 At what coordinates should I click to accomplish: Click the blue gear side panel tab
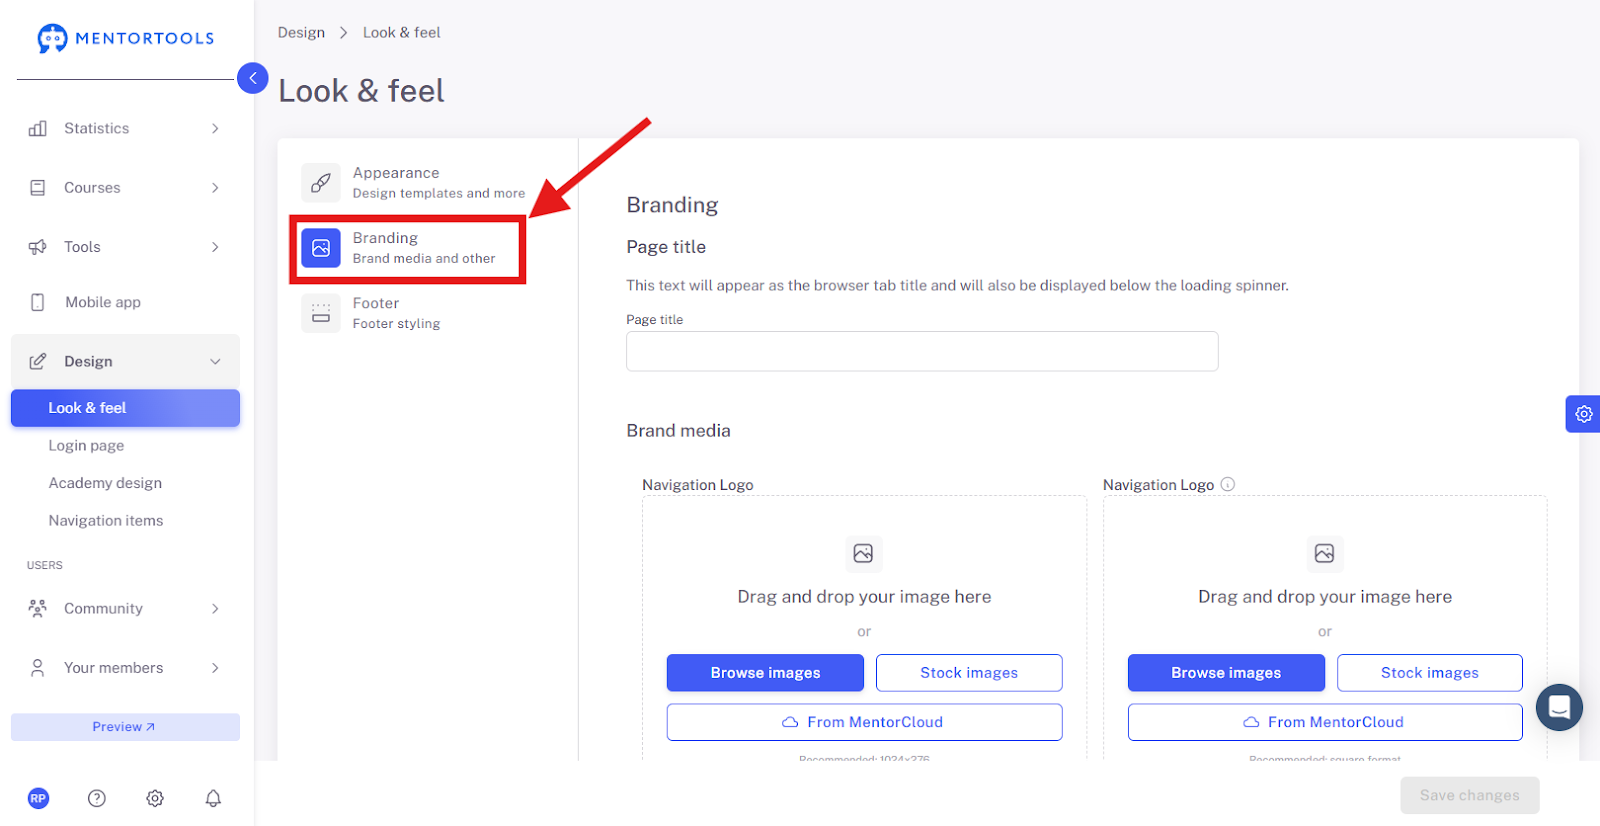1583,413
